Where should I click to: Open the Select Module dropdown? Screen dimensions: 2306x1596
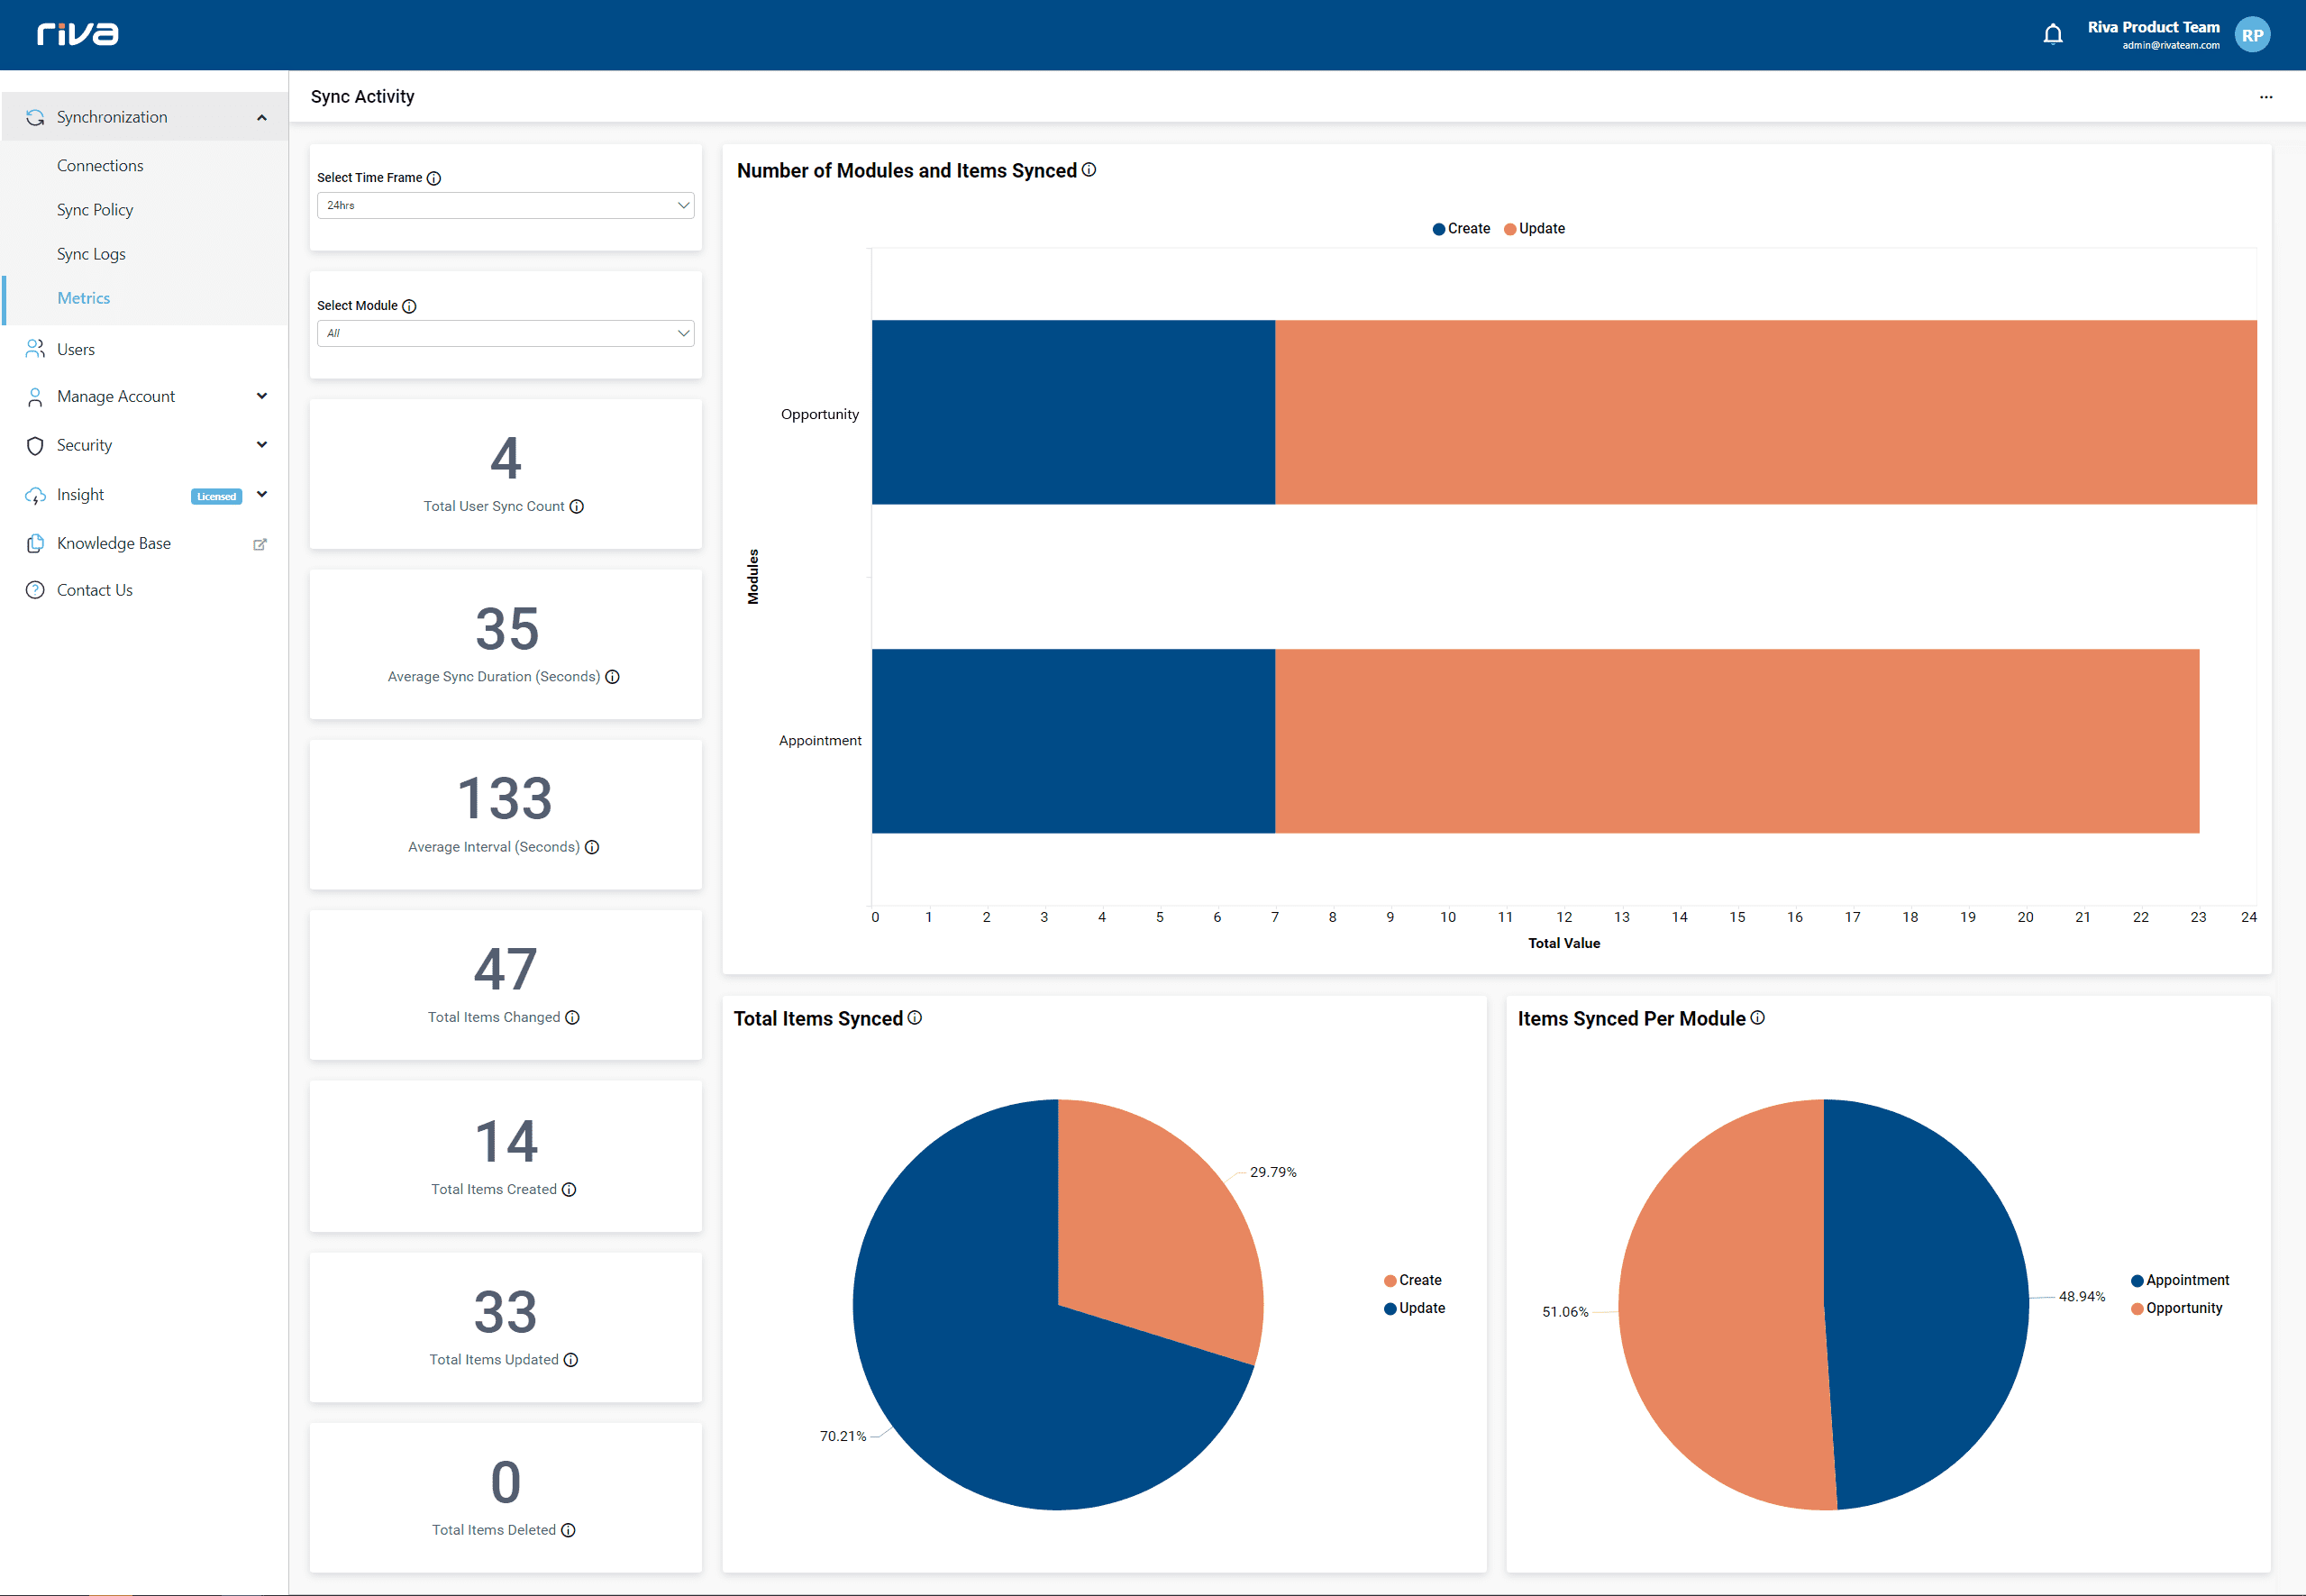[x=505, y=333]
